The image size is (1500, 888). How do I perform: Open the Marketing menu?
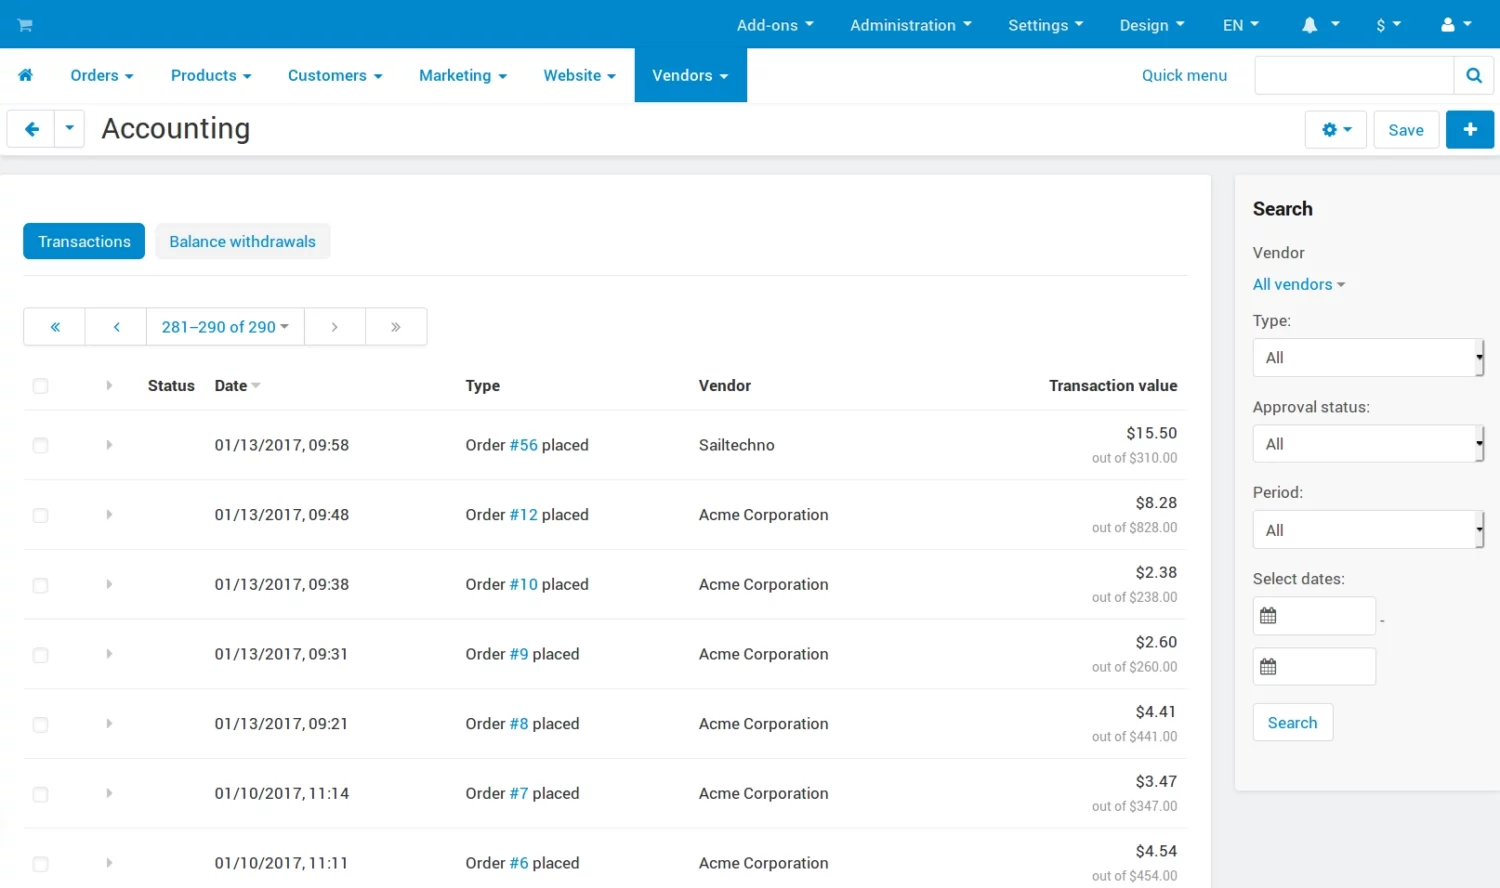point(463,75)
